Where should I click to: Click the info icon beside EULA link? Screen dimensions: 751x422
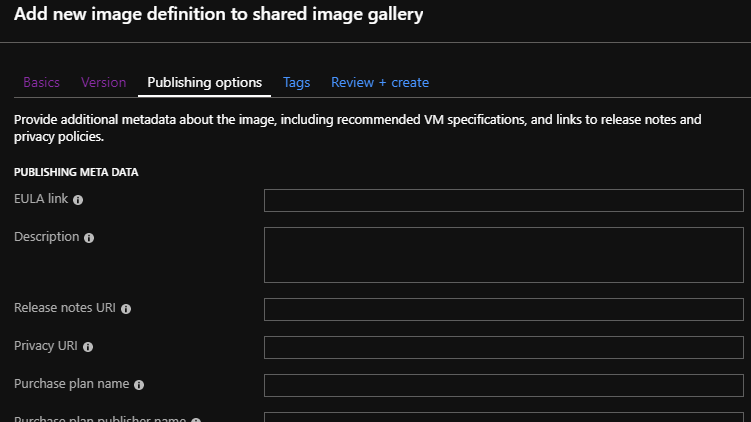pyautogui.click(x=78, y=200)
